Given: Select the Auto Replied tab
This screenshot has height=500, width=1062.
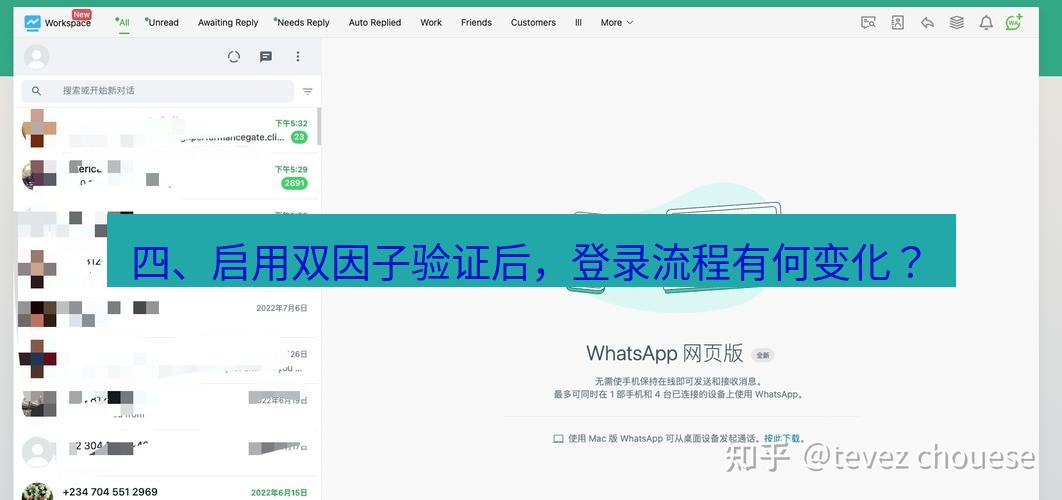Looking at the screenshot, I should [375, 22].
